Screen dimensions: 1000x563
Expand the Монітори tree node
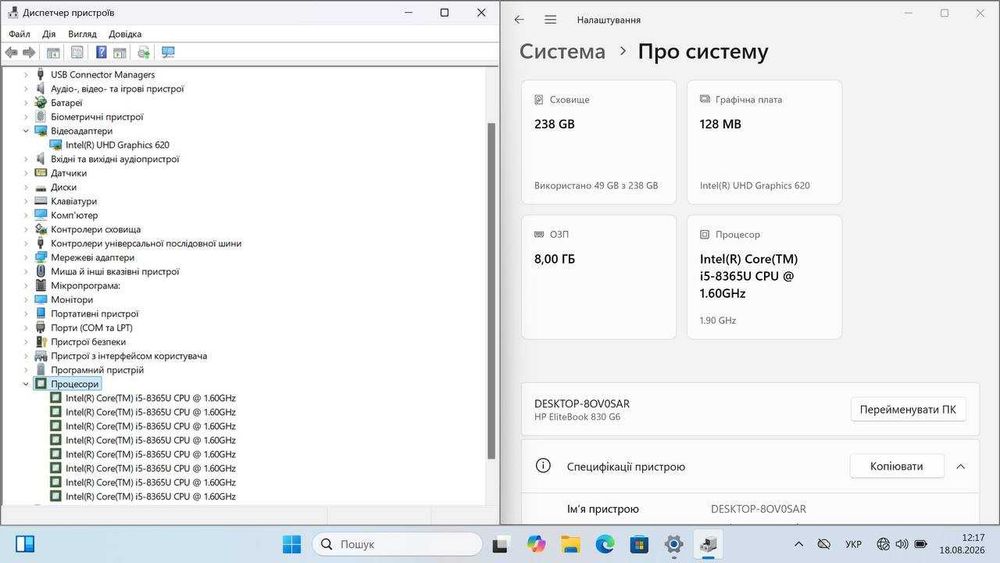(x=26, y=300)
